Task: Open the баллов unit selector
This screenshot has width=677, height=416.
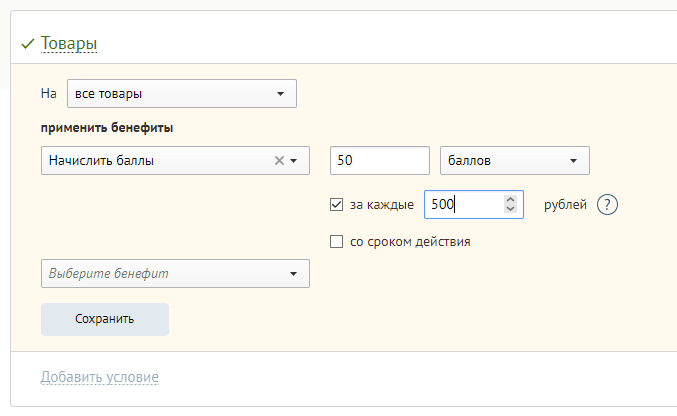Action: [515, 161]
